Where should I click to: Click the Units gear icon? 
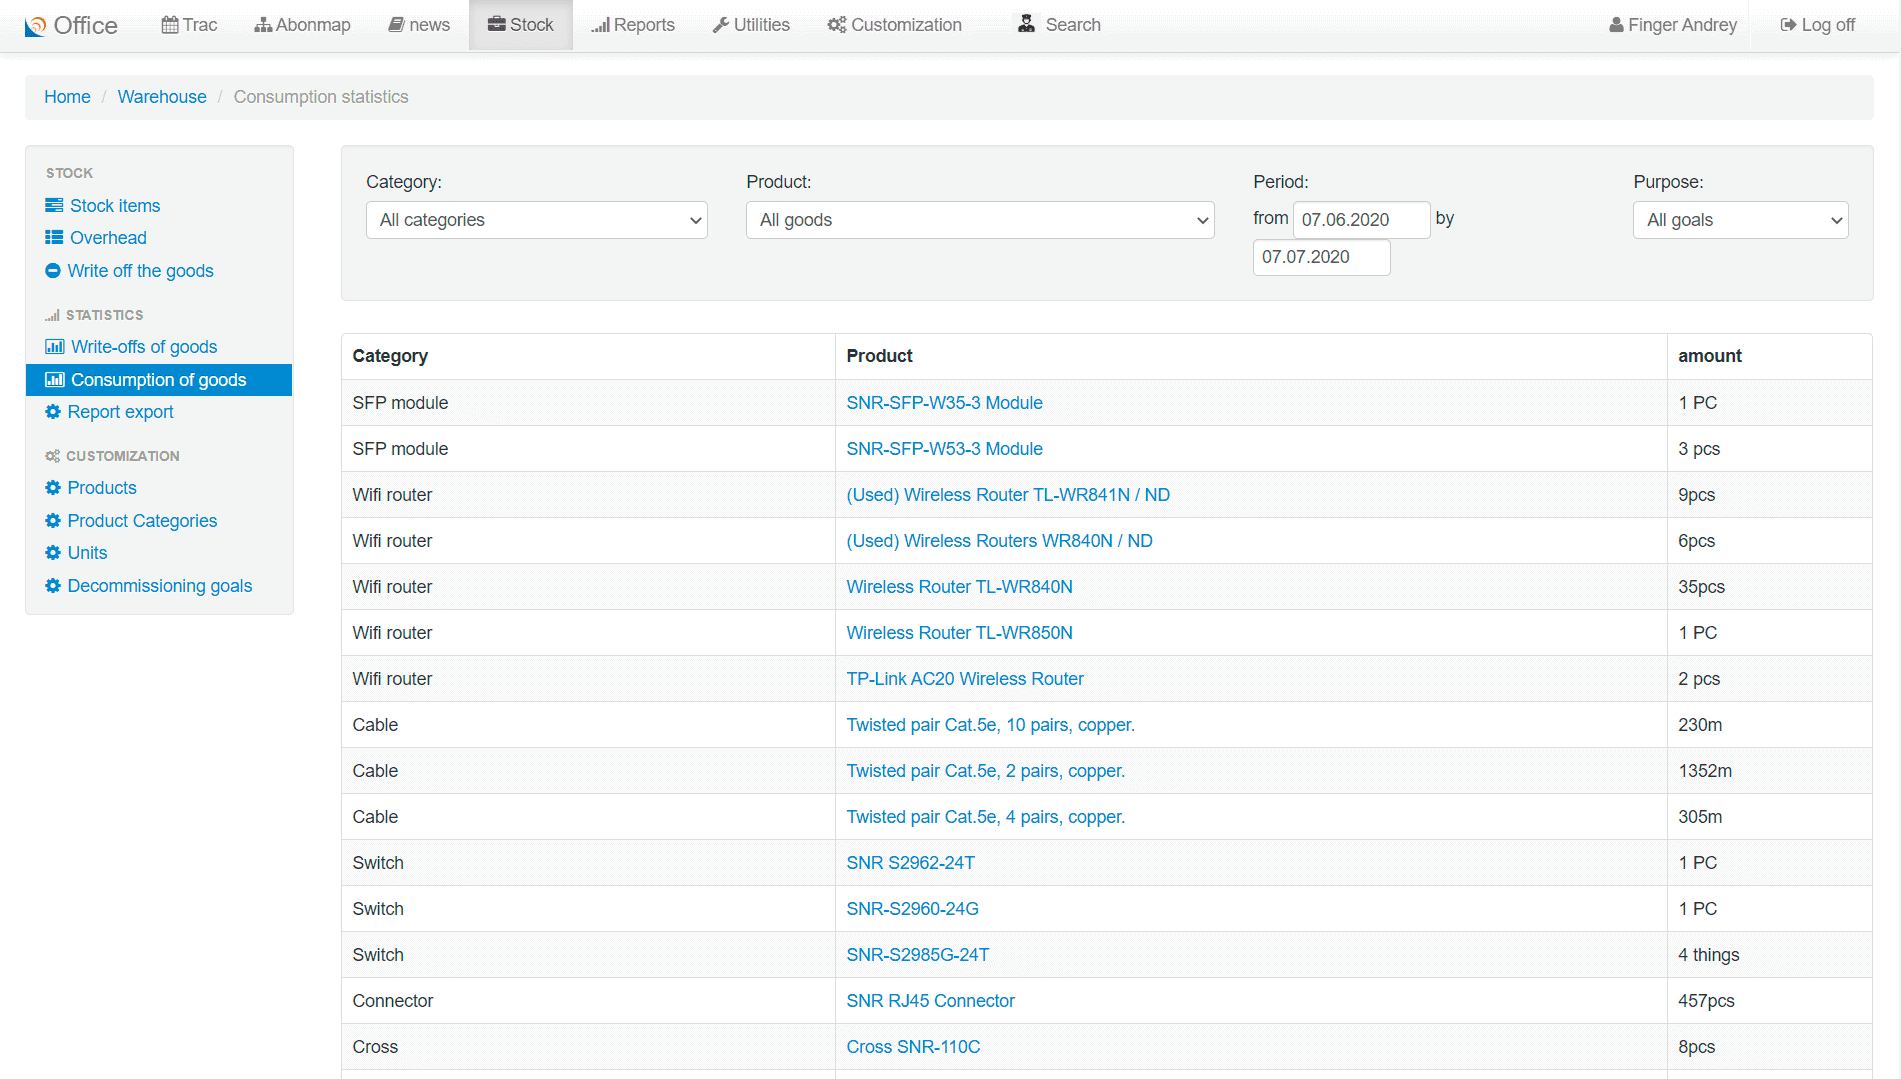pos(53,552)
